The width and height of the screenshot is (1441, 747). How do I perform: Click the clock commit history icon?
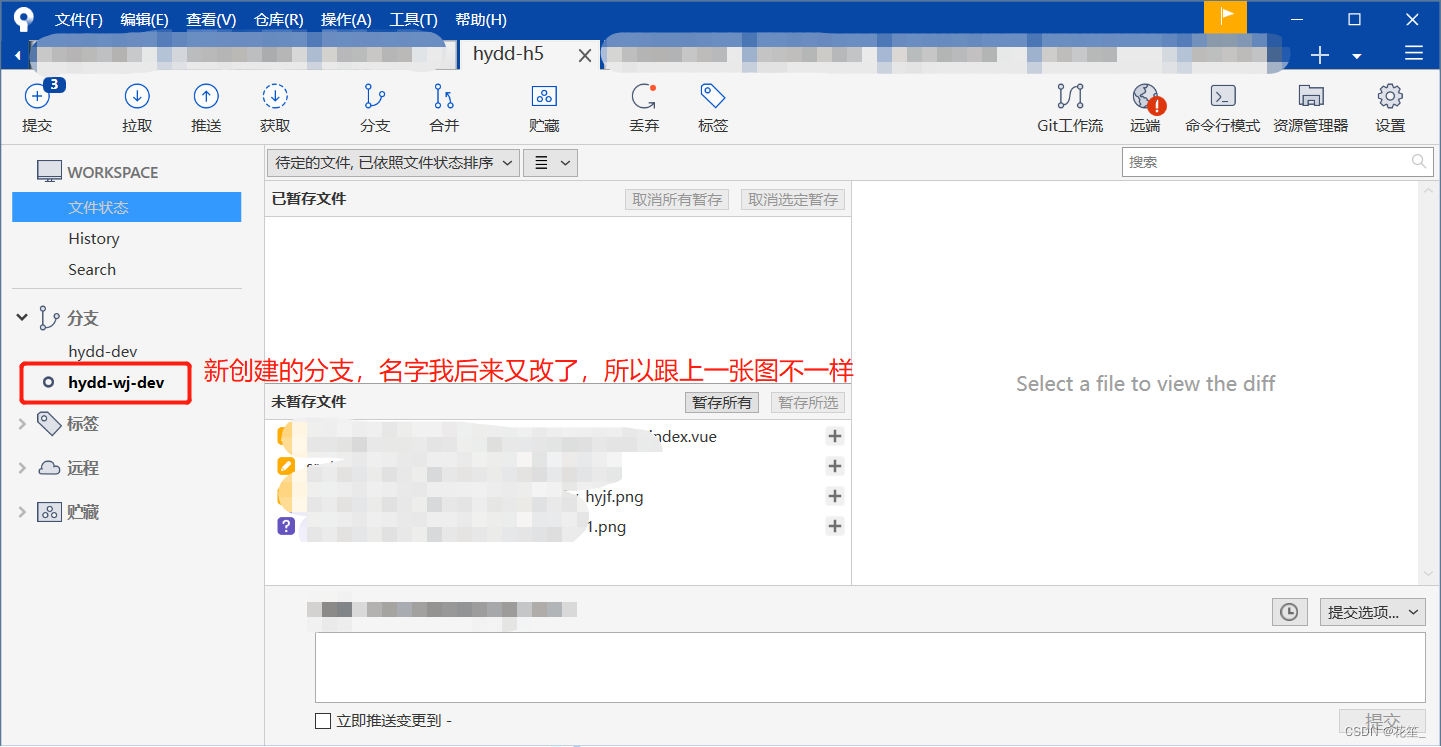[1289, 612]
